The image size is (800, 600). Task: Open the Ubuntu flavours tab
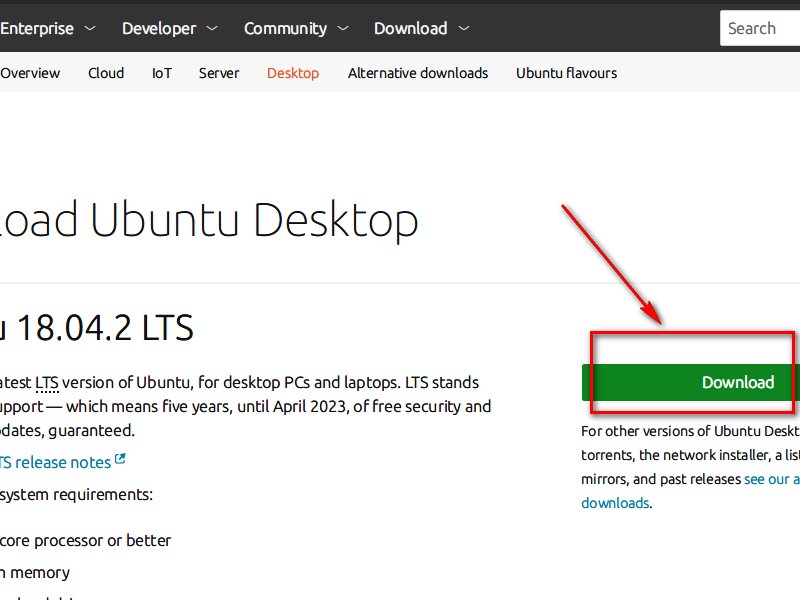[566, 73]
